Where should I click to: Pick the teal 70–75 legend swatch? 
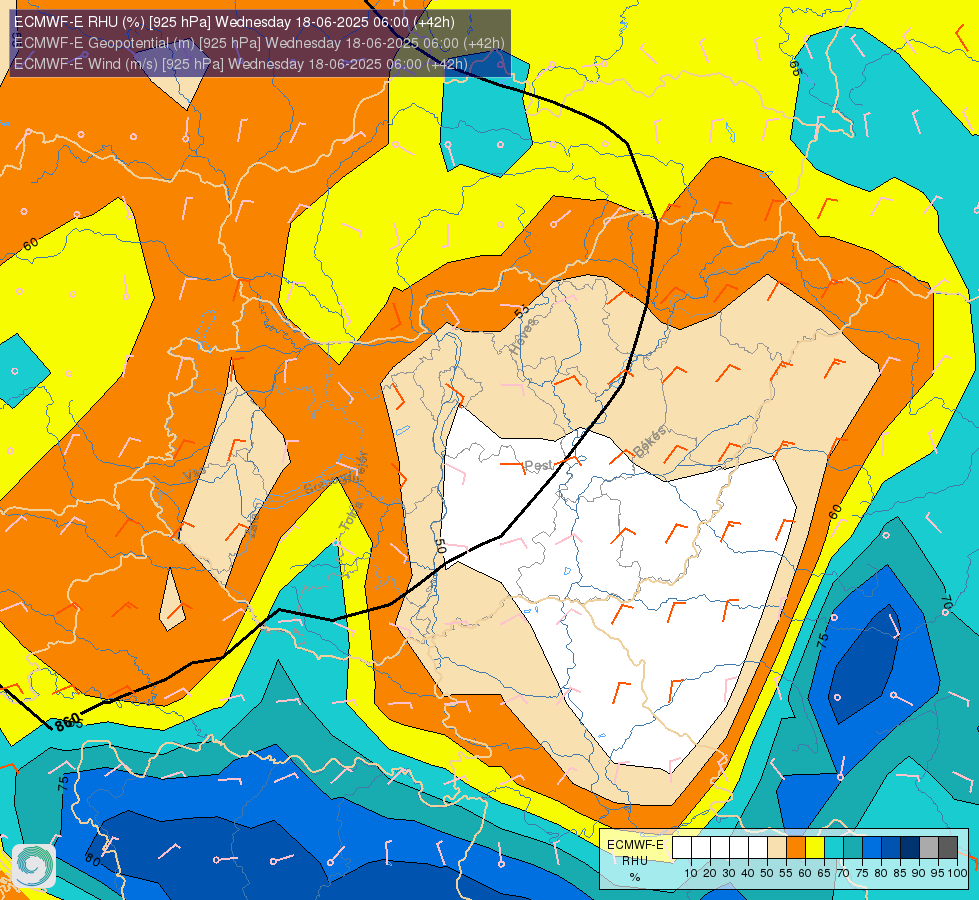point(853,847)
